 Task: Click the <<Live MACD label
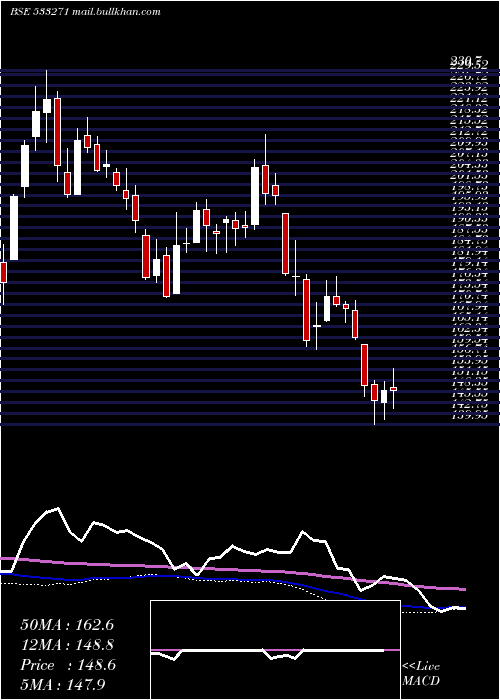[421, 674]
